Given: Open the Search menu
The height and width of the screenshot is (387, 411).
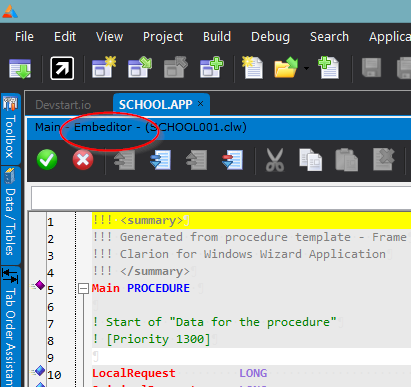Looking at the screenshot, I should (329, 37).
